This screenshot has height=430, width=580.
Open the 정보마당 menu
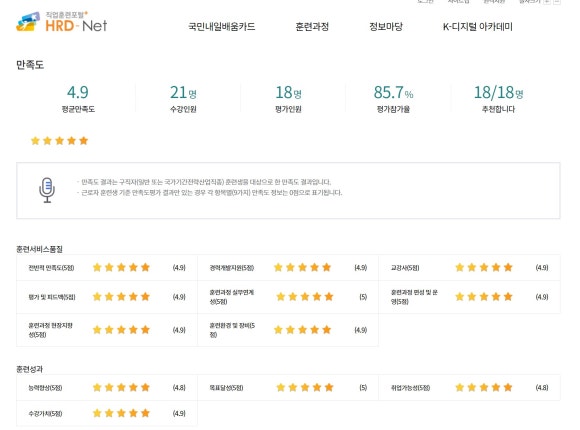[x=386, y=27]
